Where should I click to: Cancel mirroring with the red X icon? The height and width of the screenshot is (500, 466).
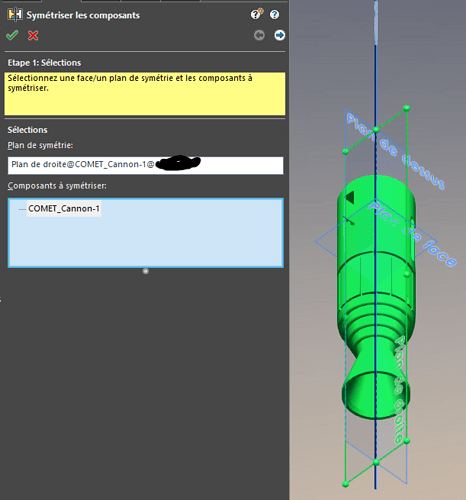tap(33, 35)
